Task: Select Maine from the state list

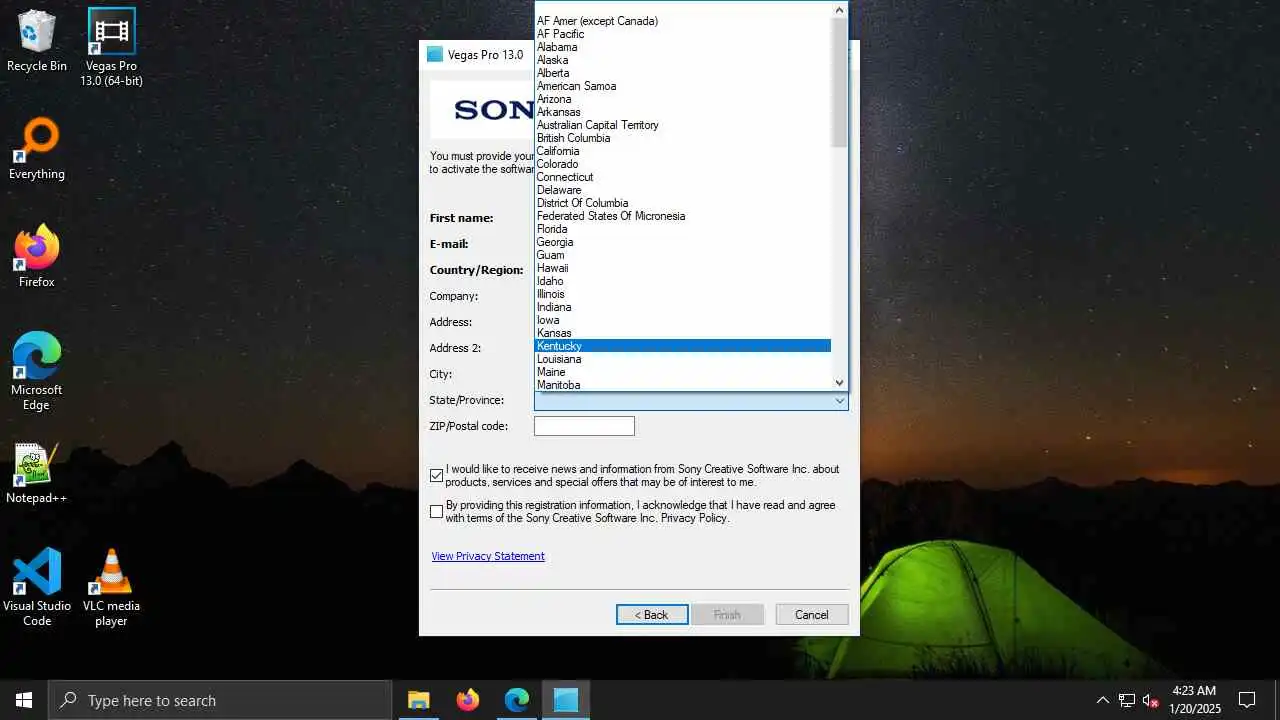Action: (683, 372)
